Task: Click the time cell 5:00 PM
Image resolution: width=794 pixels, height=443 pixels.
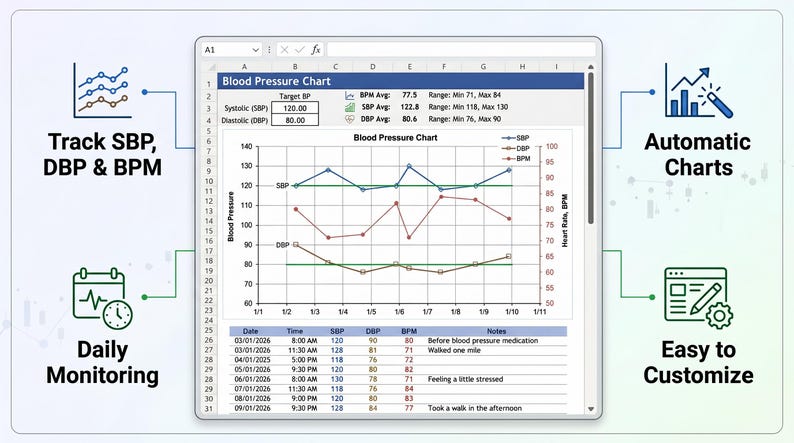Action: [304, 359]
